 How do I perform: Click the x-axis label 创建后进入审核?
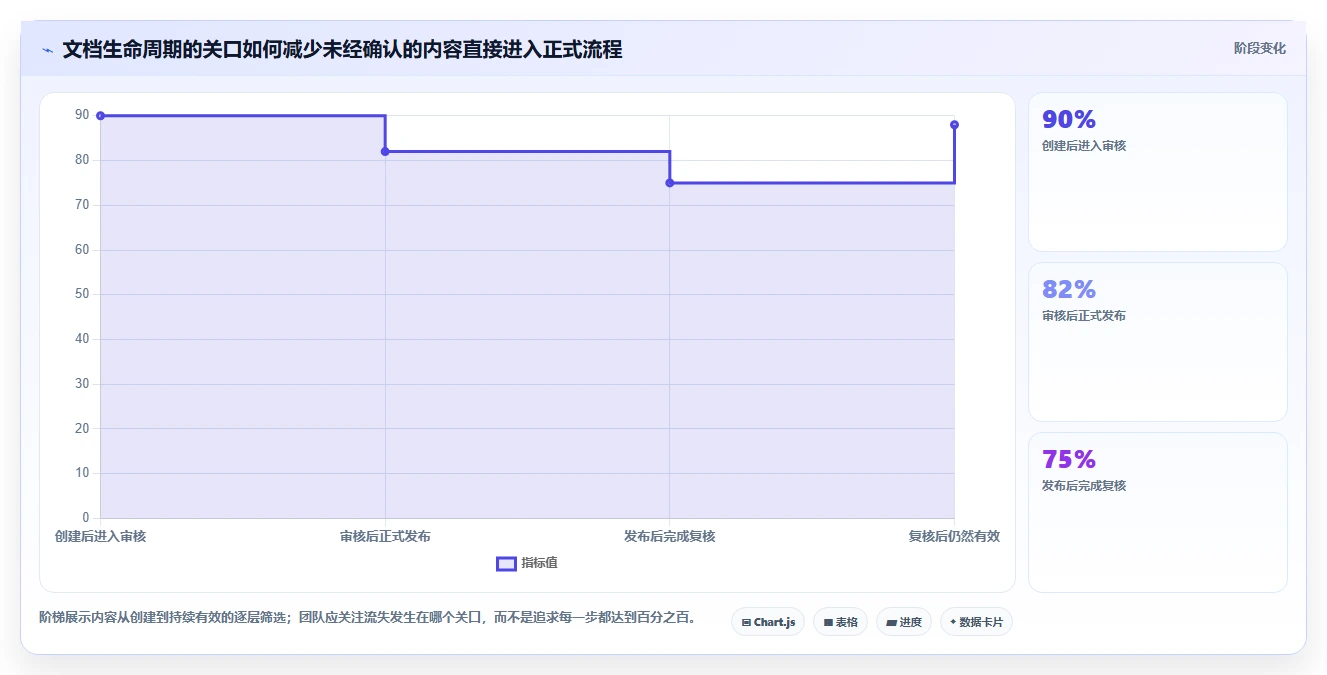(100, 536)
